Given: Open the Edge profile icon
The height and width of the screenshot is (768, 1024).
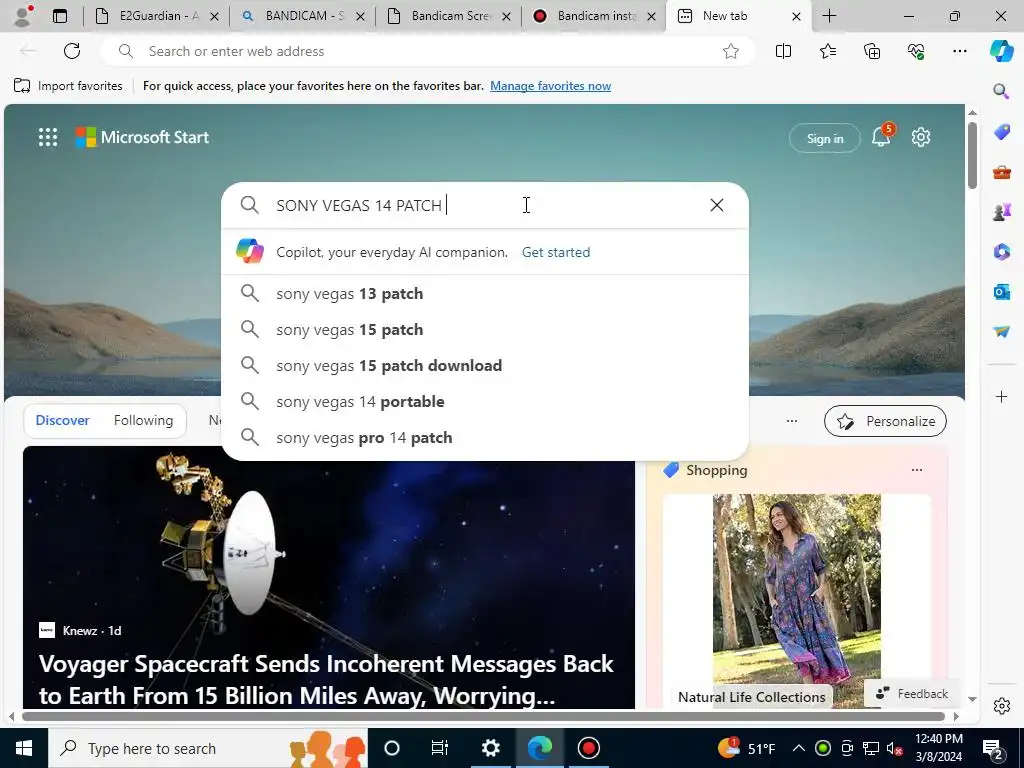Looking at the screenshot, I should [23, 16].
